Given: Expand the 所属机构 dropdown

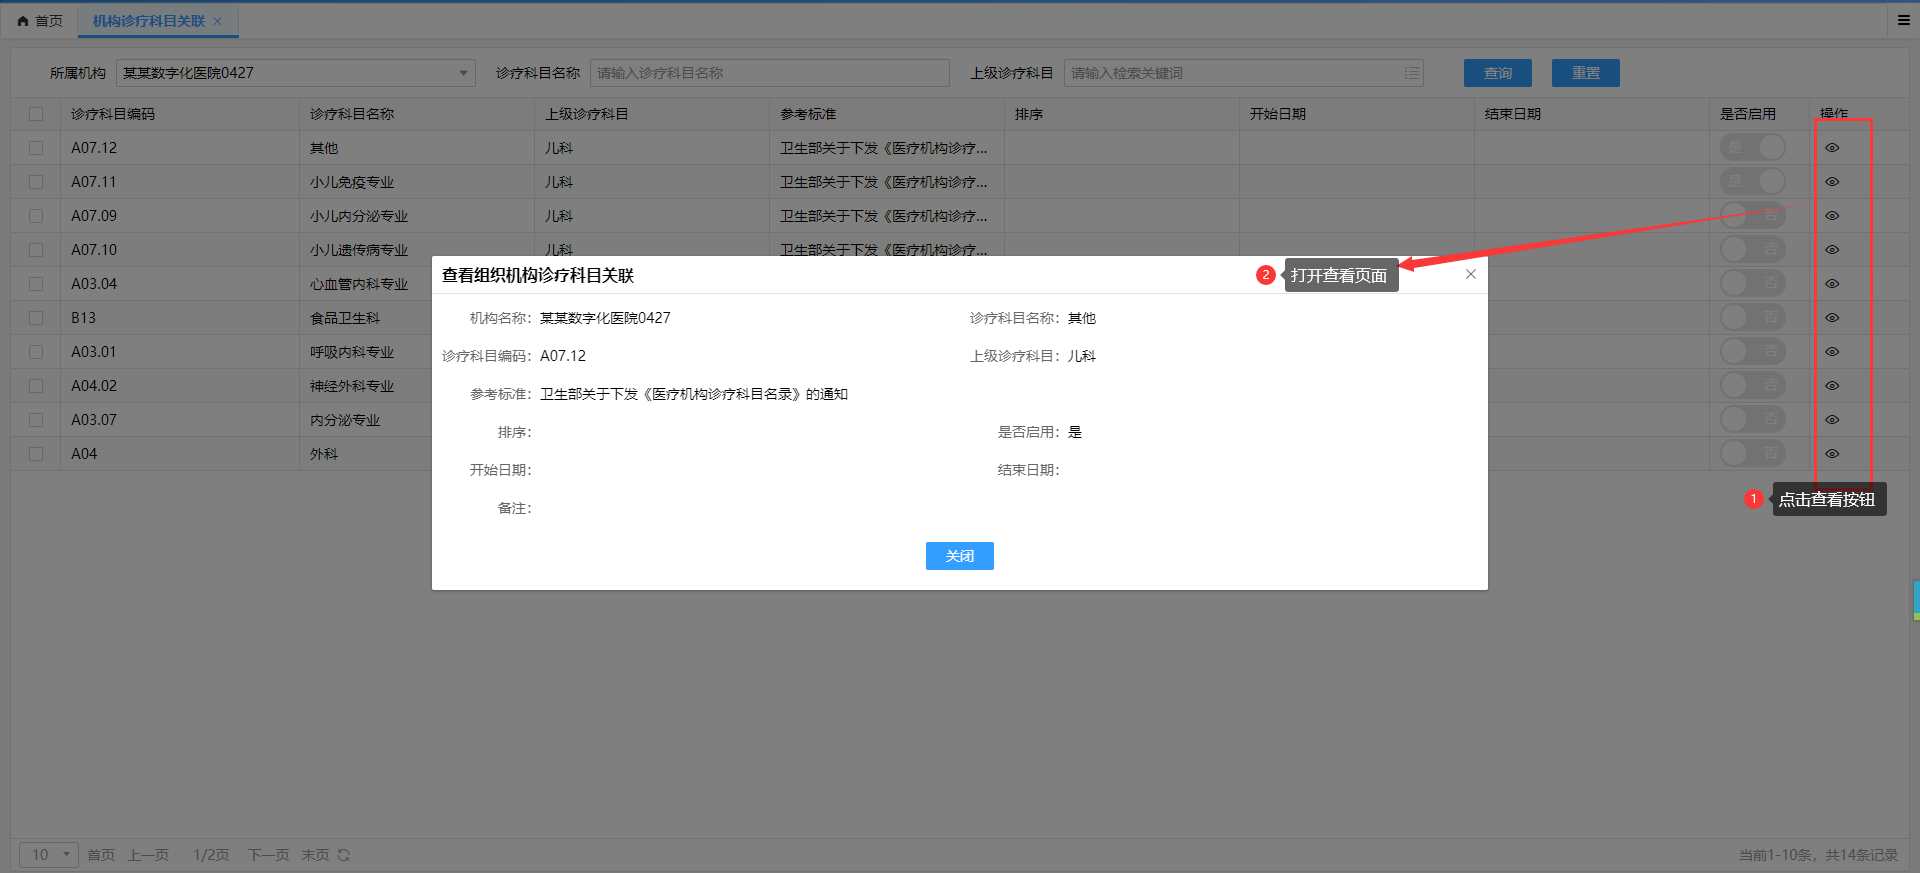Looking at the screenshot, I should (x=463, y=73).
